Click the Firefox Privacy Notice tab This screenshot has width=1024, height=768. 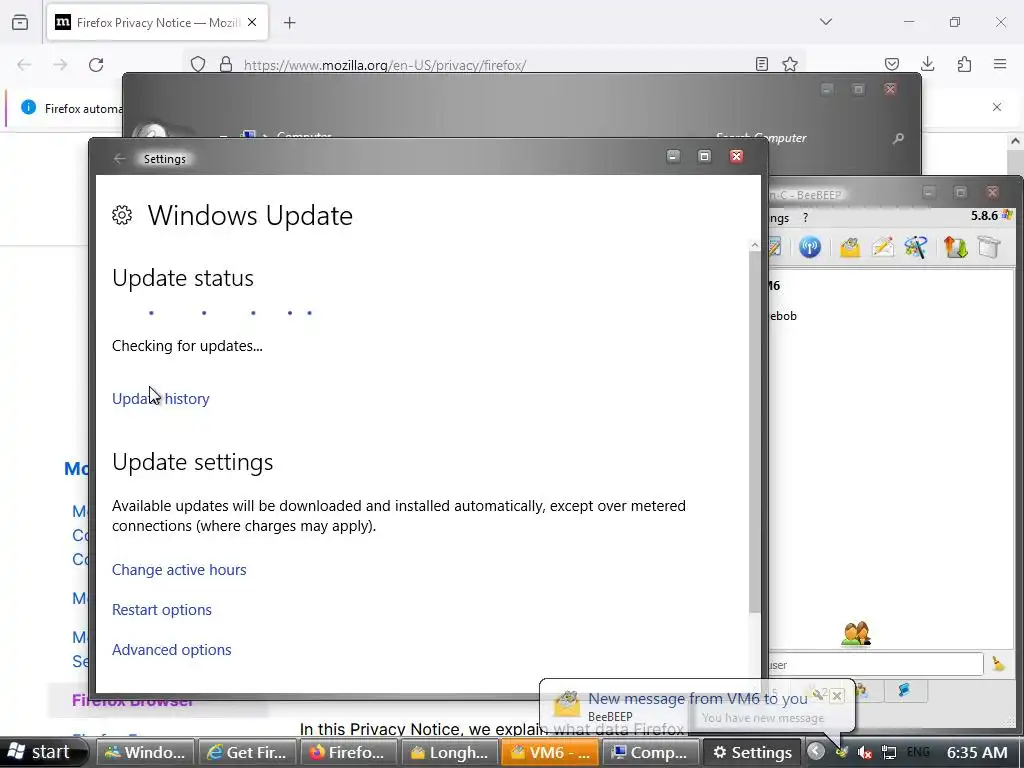pos(157,23)
